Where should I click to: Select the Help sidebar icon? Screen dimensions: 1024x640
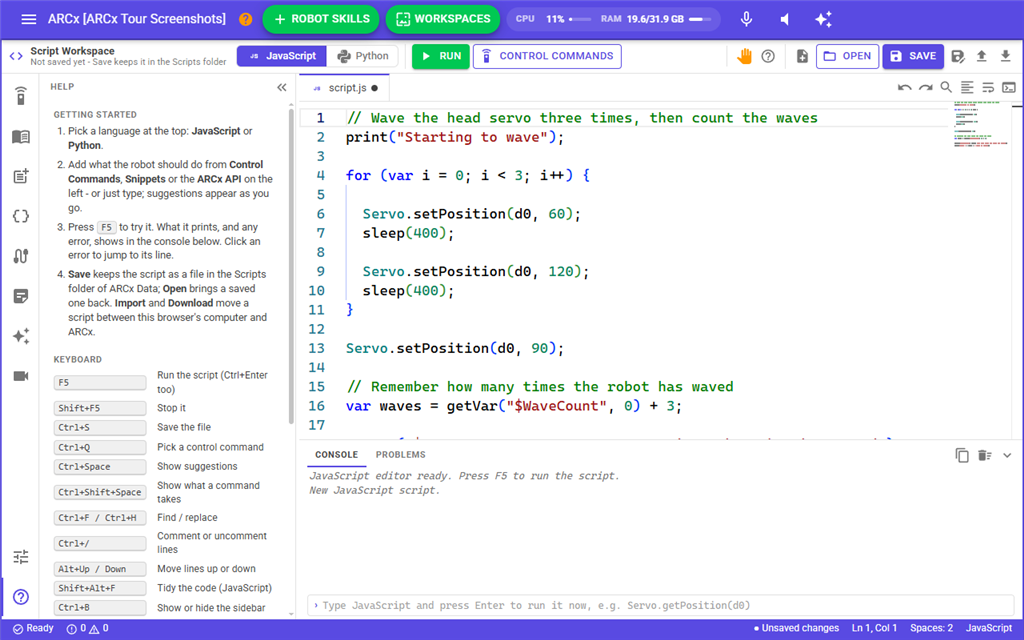coord(21,597)
